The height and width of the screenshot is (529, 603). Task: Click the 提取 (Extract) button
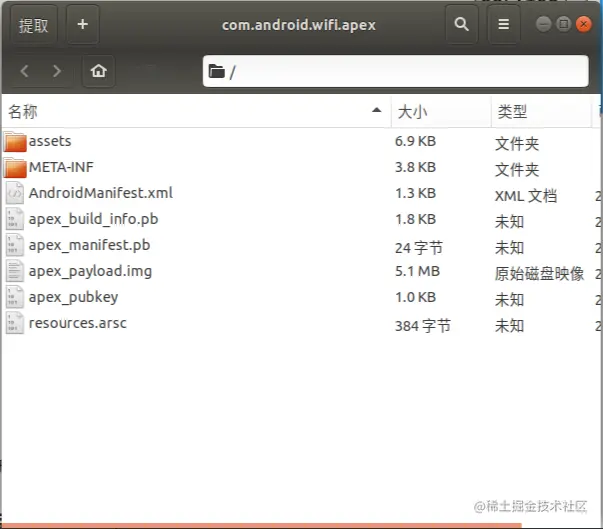tap(33, 25)
